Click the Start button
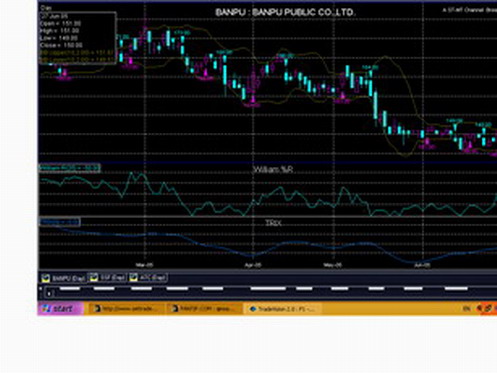The height and width of the screenshot is (373, 497). [x=60, y=309]
